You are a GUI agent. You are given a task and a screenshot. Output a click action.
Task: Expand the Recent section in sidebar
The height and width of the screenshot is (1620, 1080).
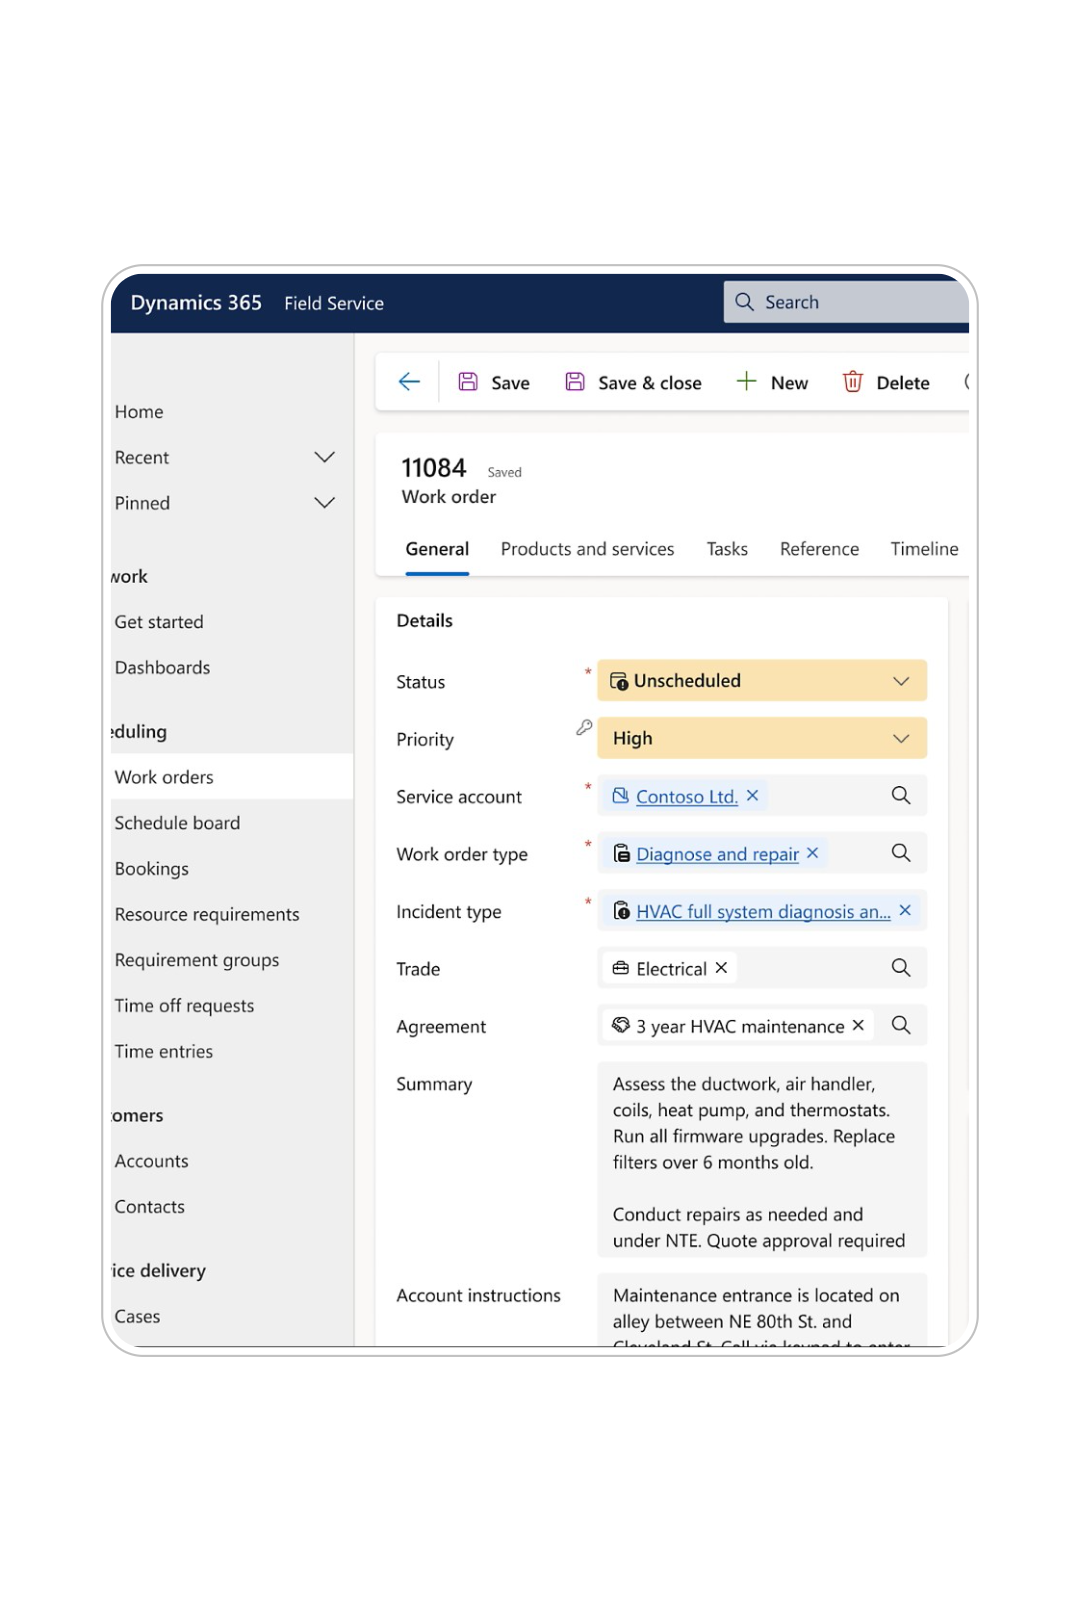(x=324, y=458)
